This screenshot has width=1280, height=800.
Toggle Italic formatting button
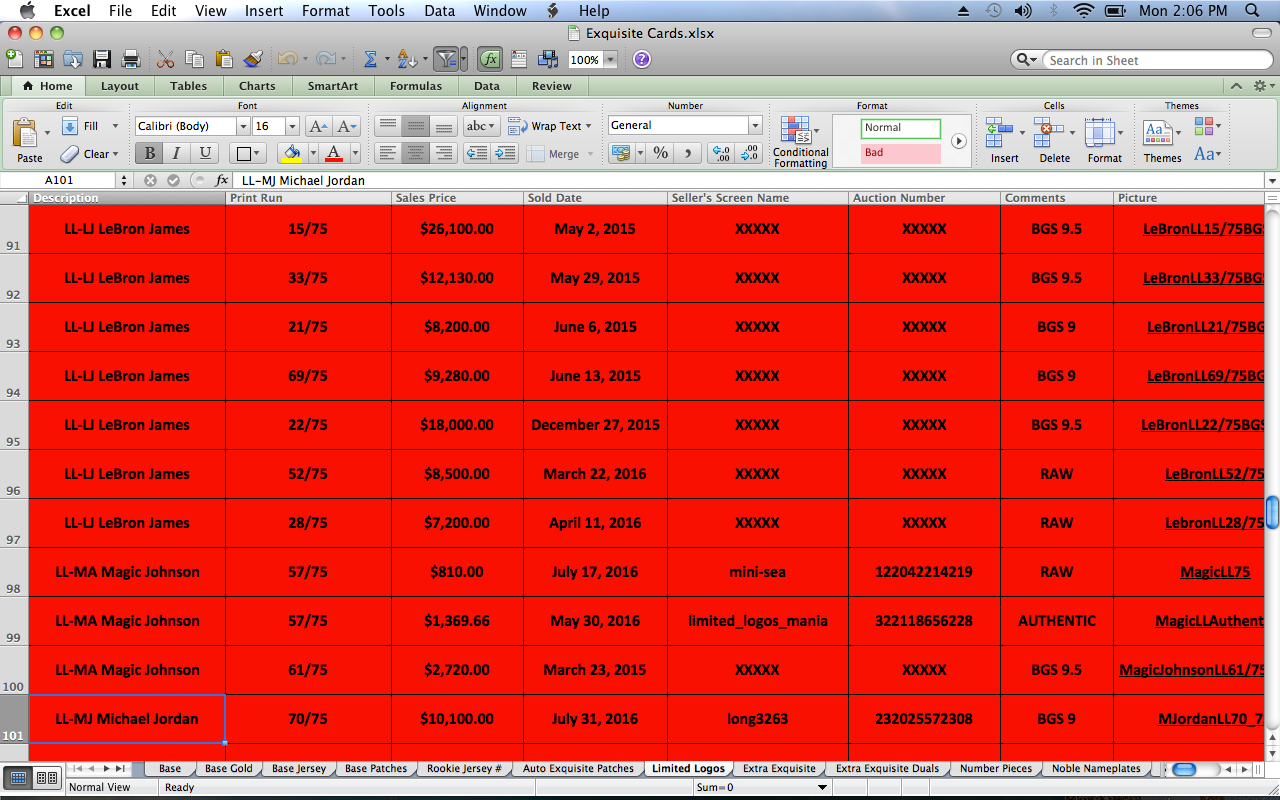(x=177, y=153)
